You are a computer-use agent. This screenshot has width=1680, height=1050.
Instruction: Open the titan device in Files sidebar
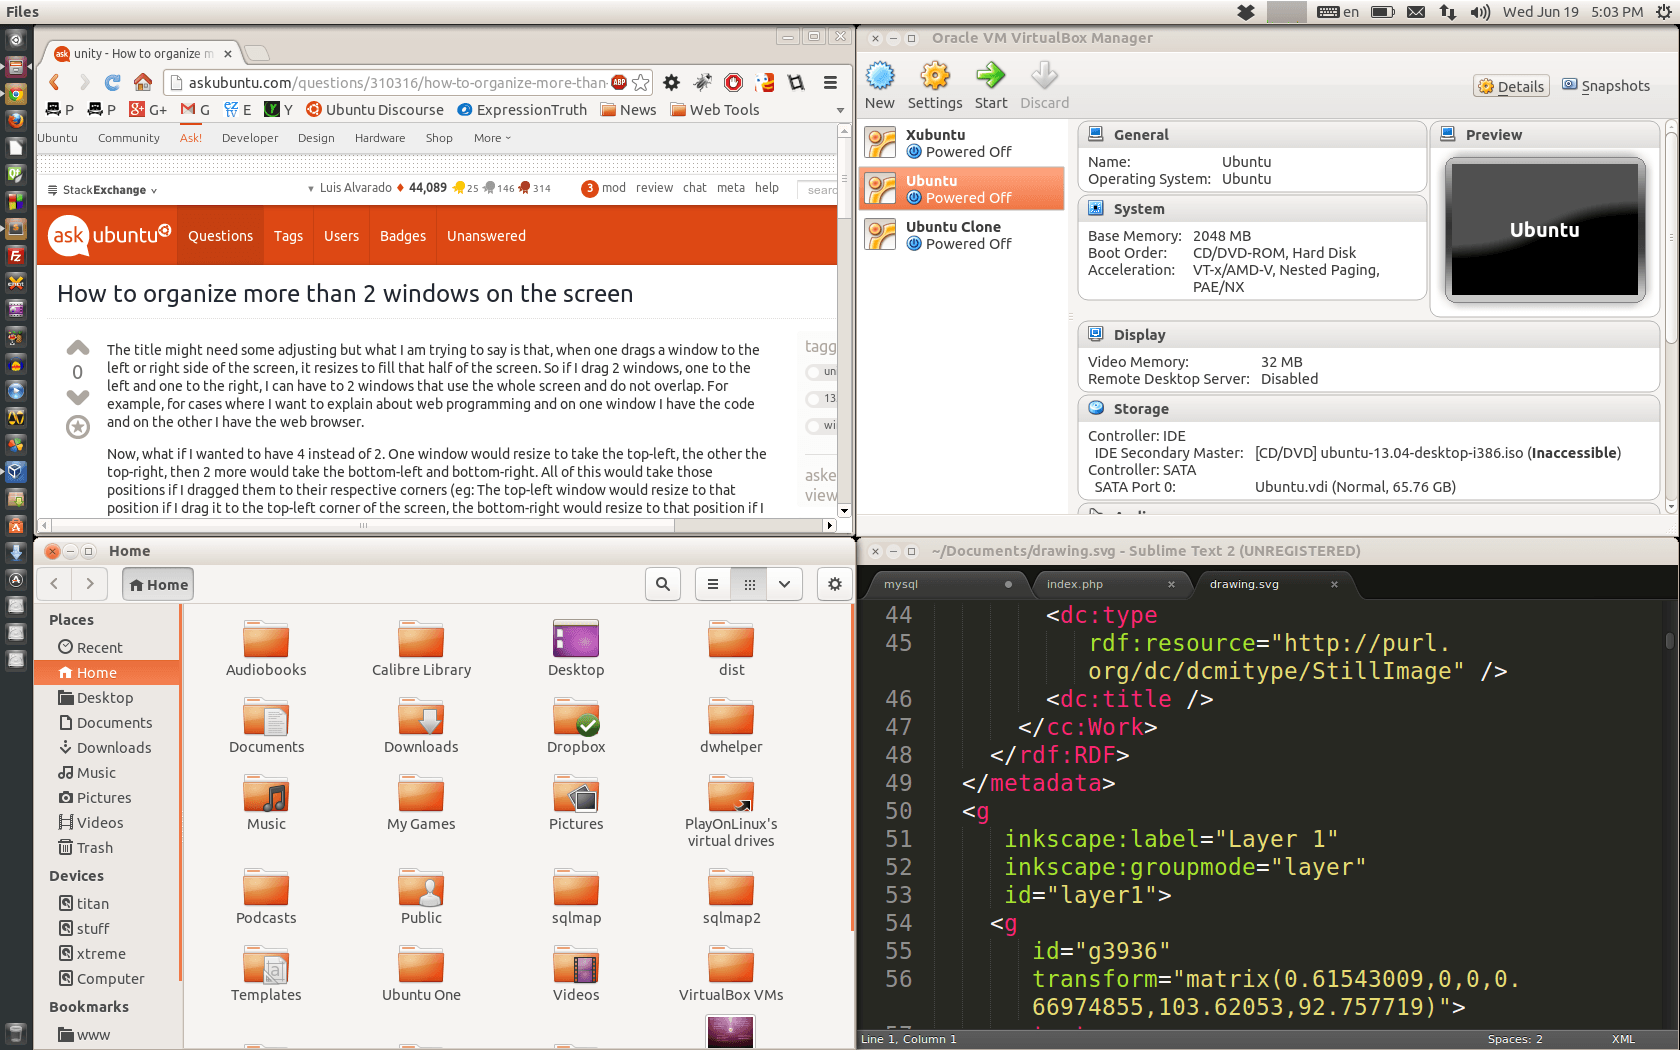(x=106, y=904)
